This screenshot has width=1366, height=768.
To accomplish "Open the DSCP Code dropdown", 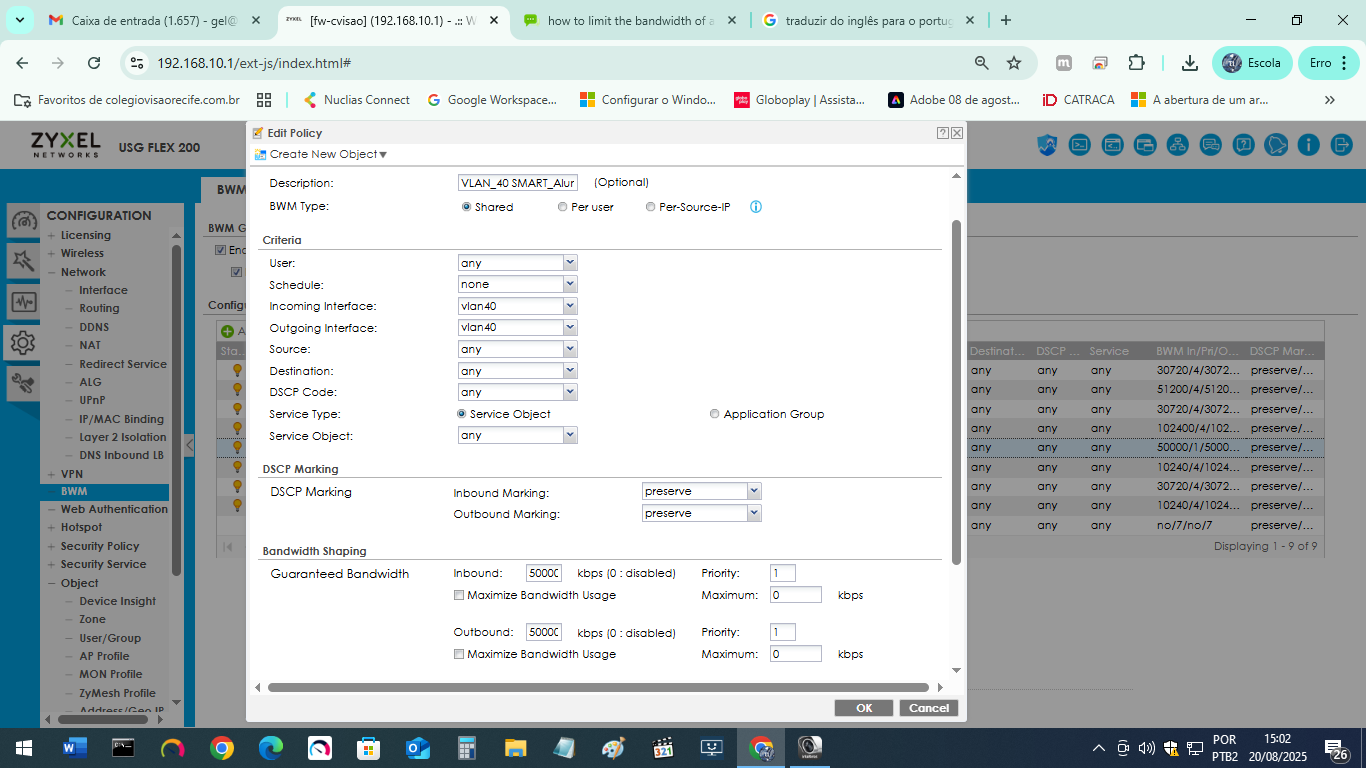I will click(570, 392).
